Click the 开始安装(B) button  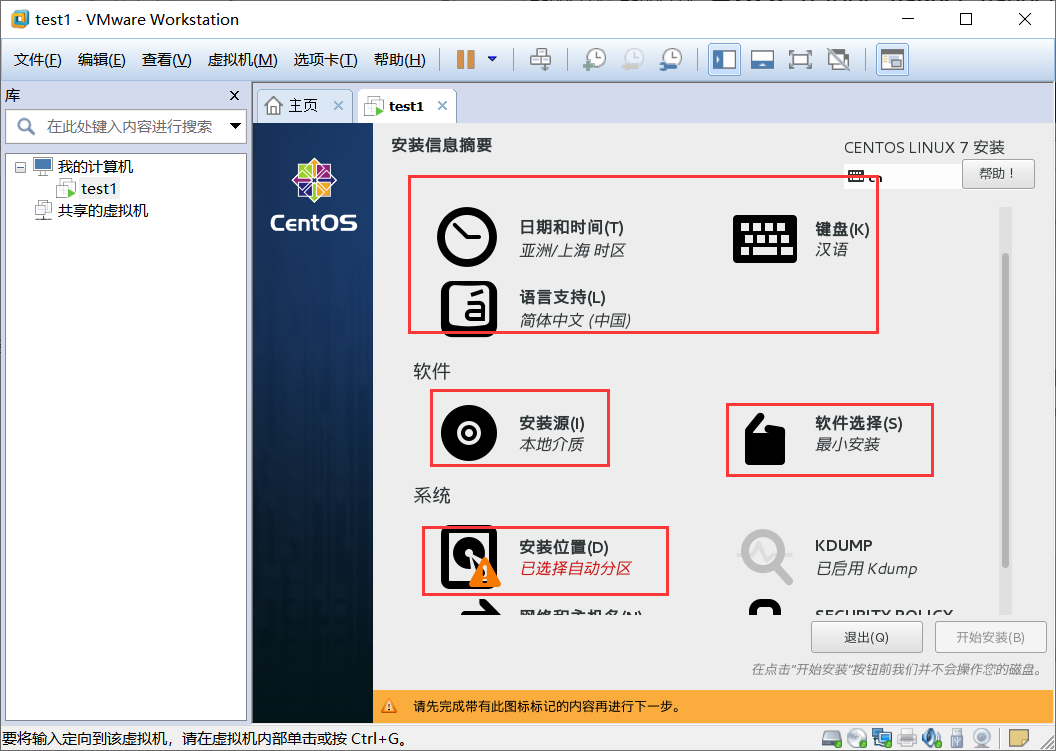(991, 637)
